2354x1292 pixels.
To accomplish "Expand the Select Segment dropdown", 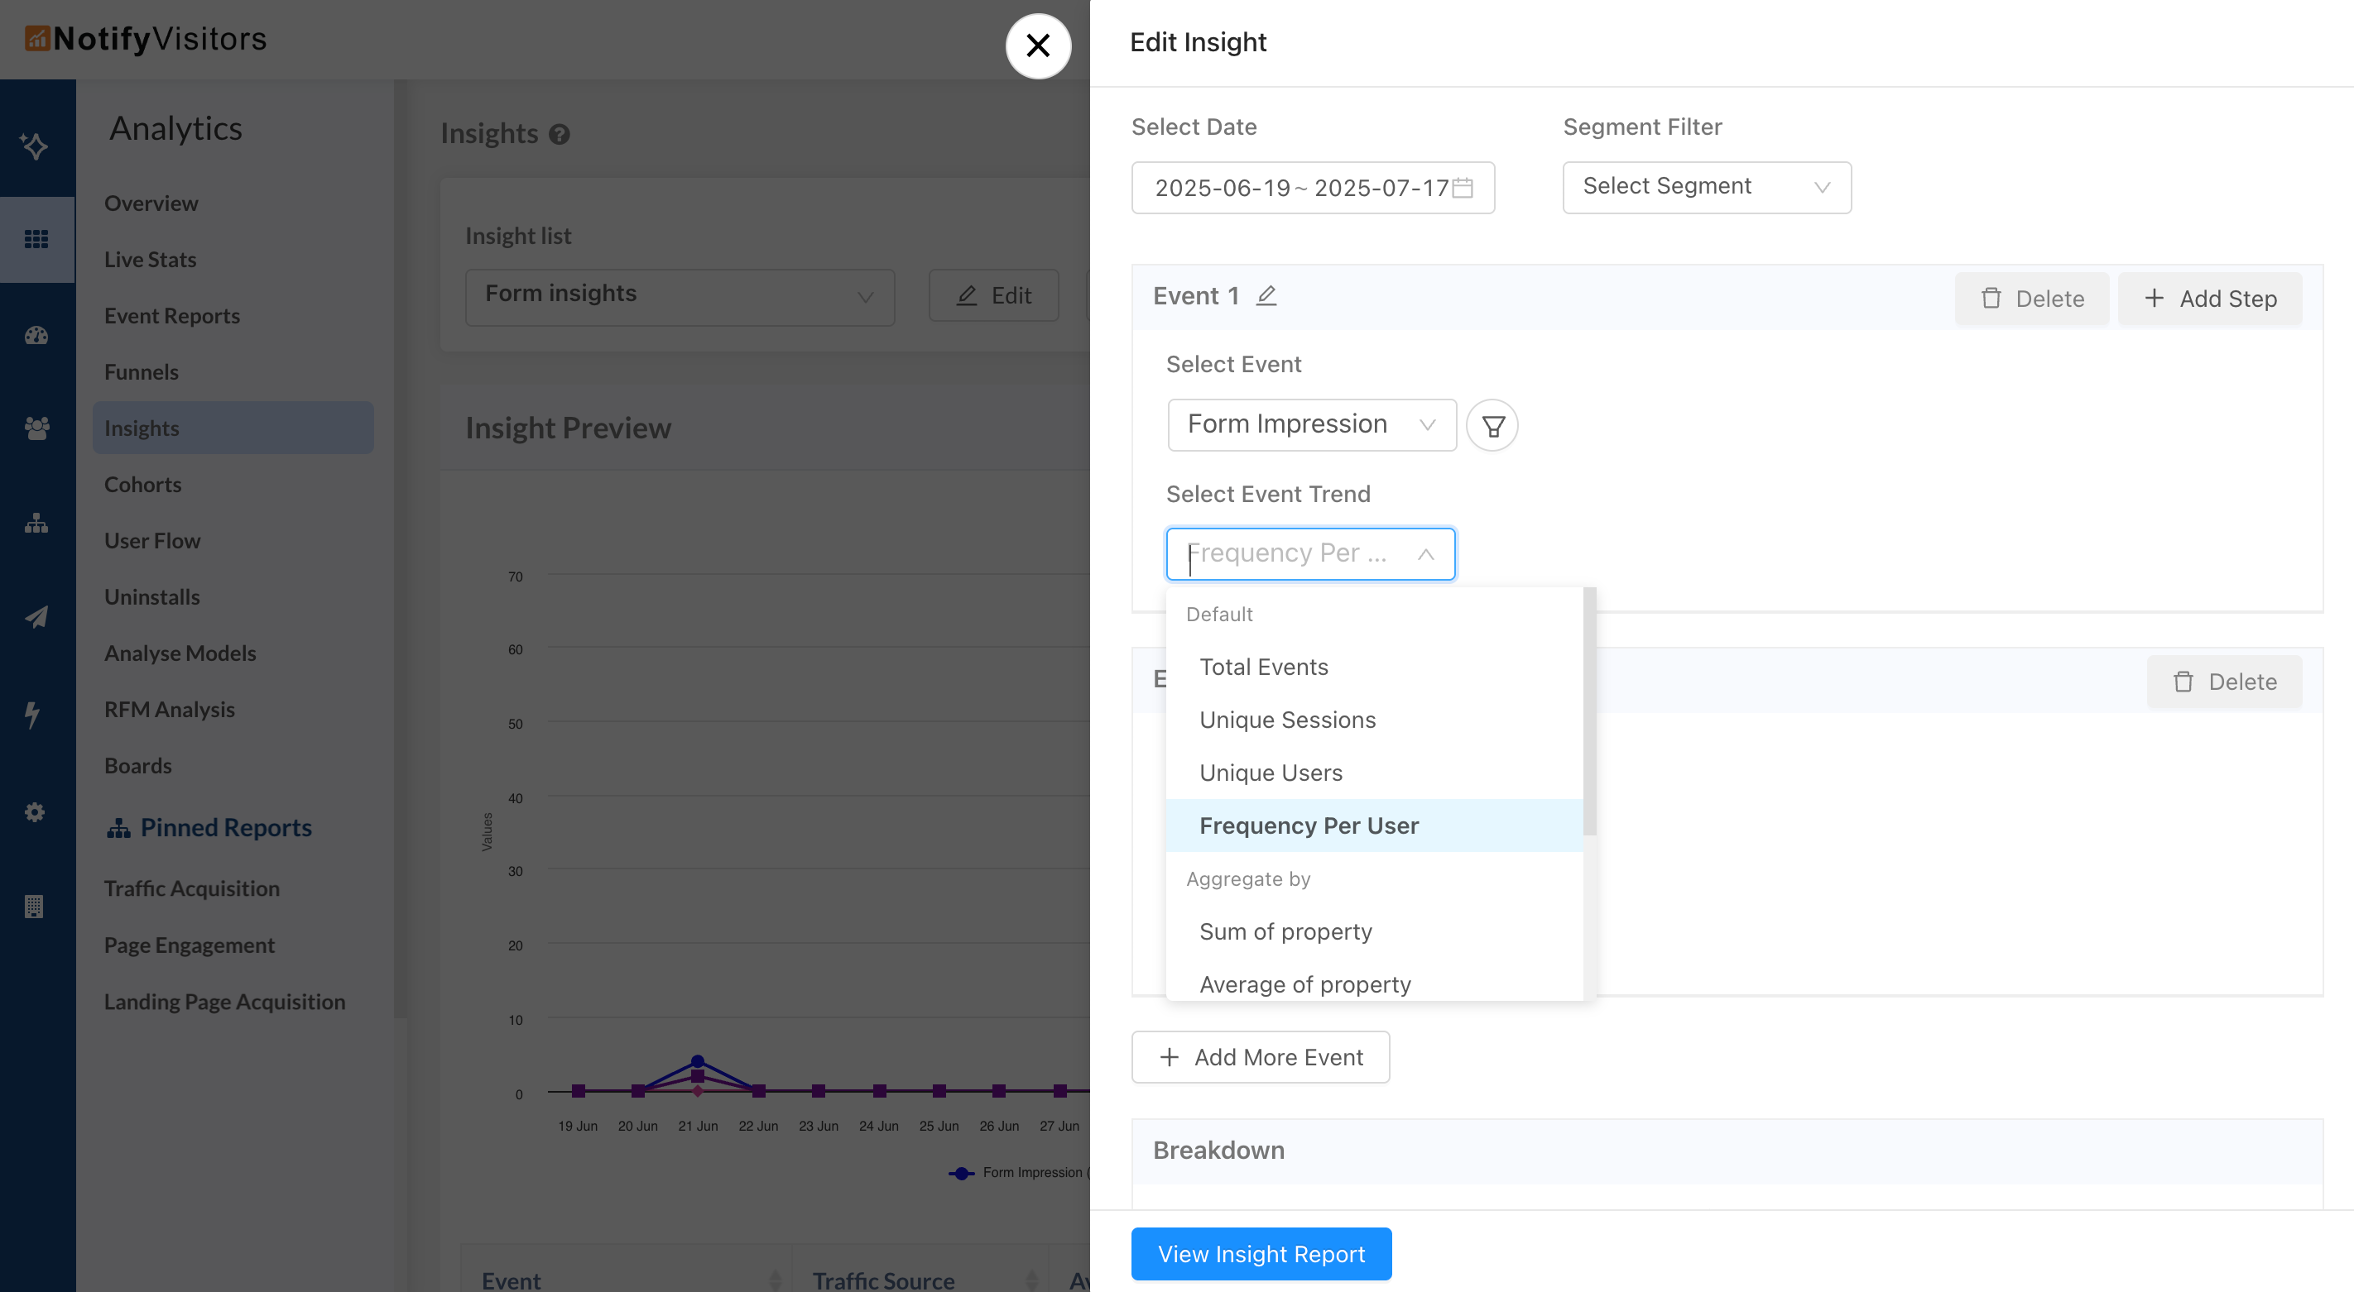I will (x=1706, y=187).
